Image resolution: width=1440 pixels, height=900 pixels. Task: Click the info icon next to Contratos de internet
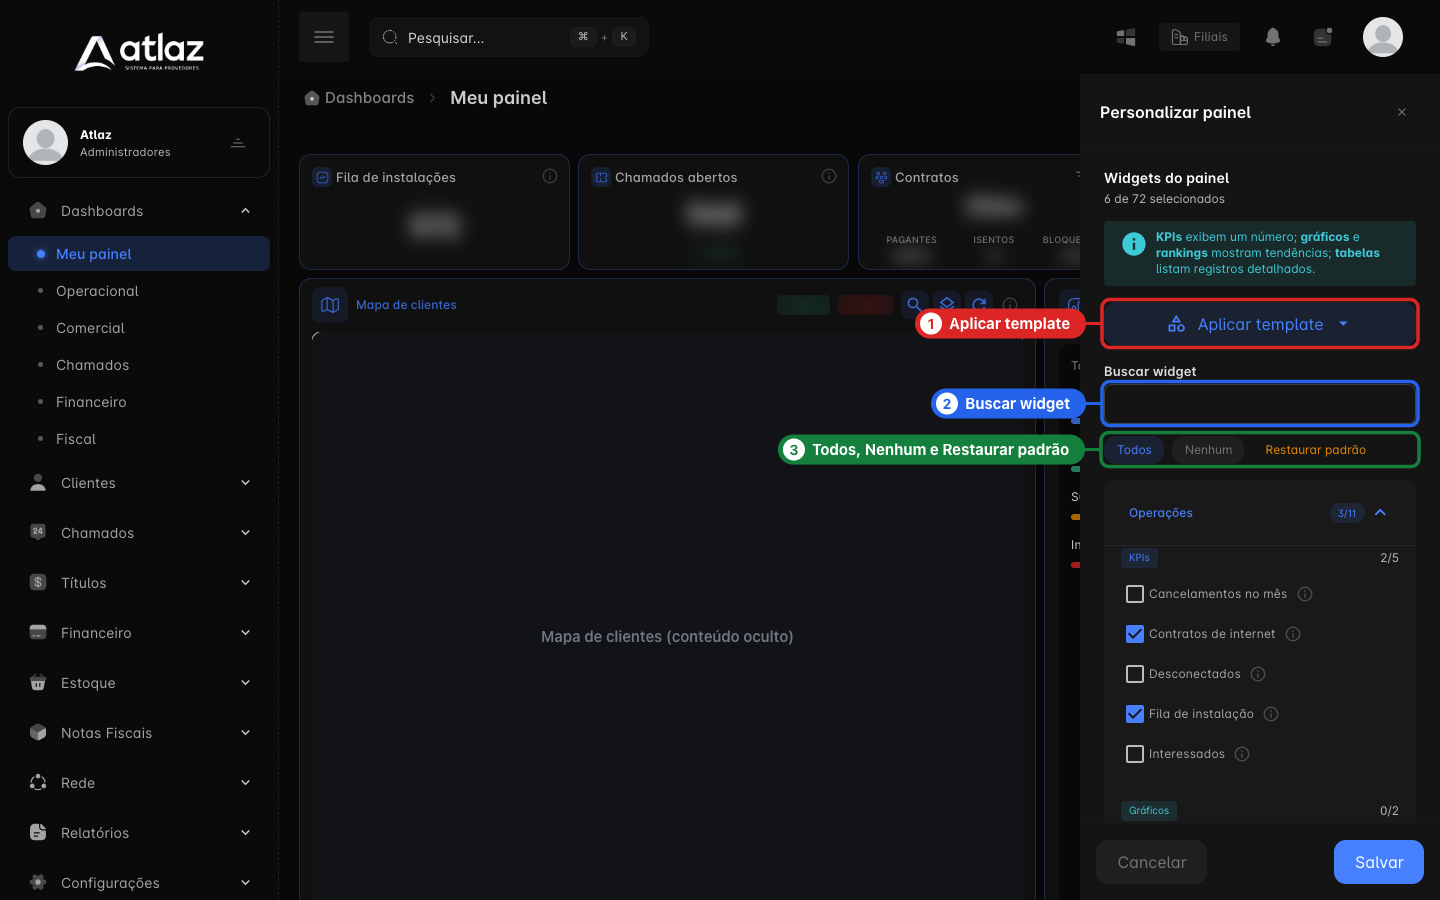pos(1293,634)
